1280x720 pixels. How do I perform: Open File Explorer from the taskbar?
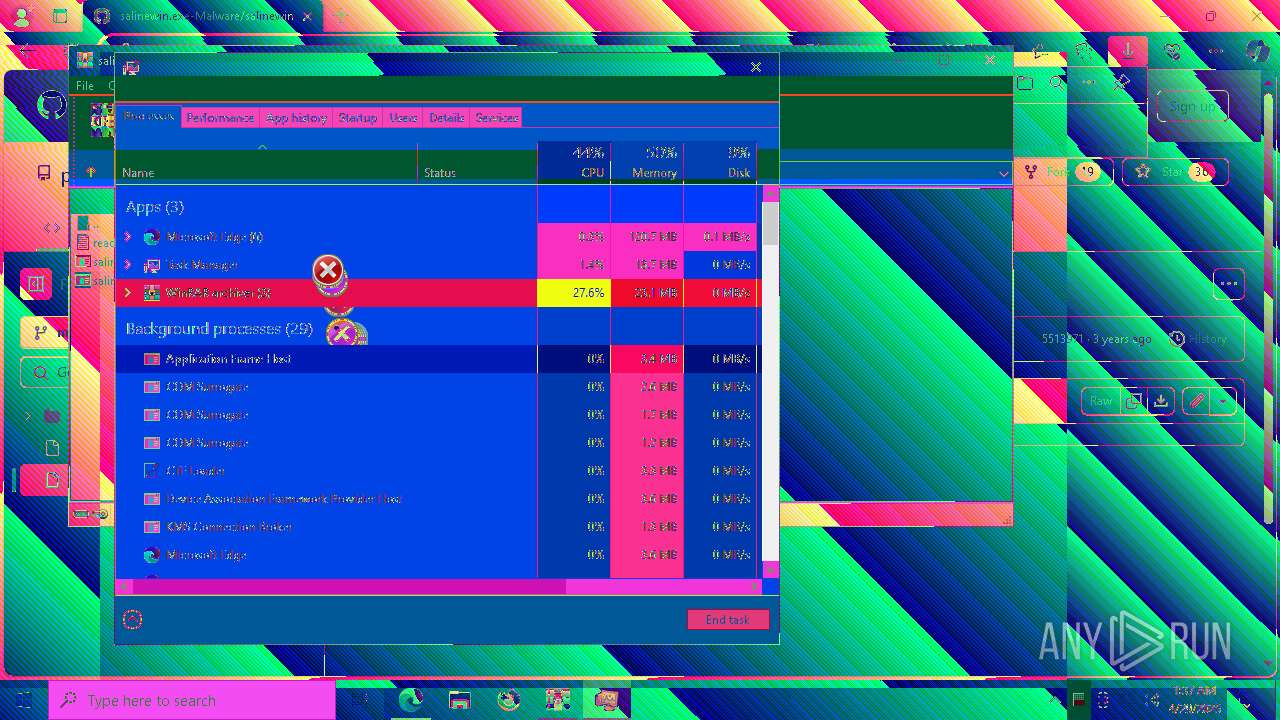click(x=459, y=701)
